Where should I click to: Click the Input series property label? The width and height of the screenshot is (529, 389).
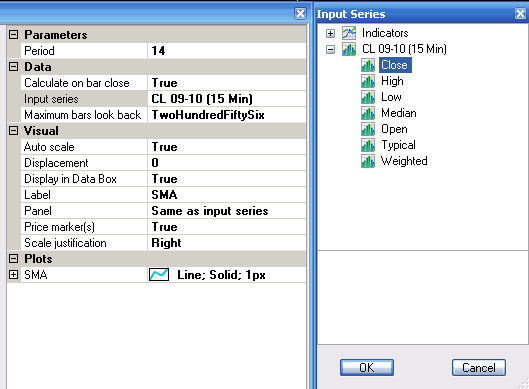[51, 99]
